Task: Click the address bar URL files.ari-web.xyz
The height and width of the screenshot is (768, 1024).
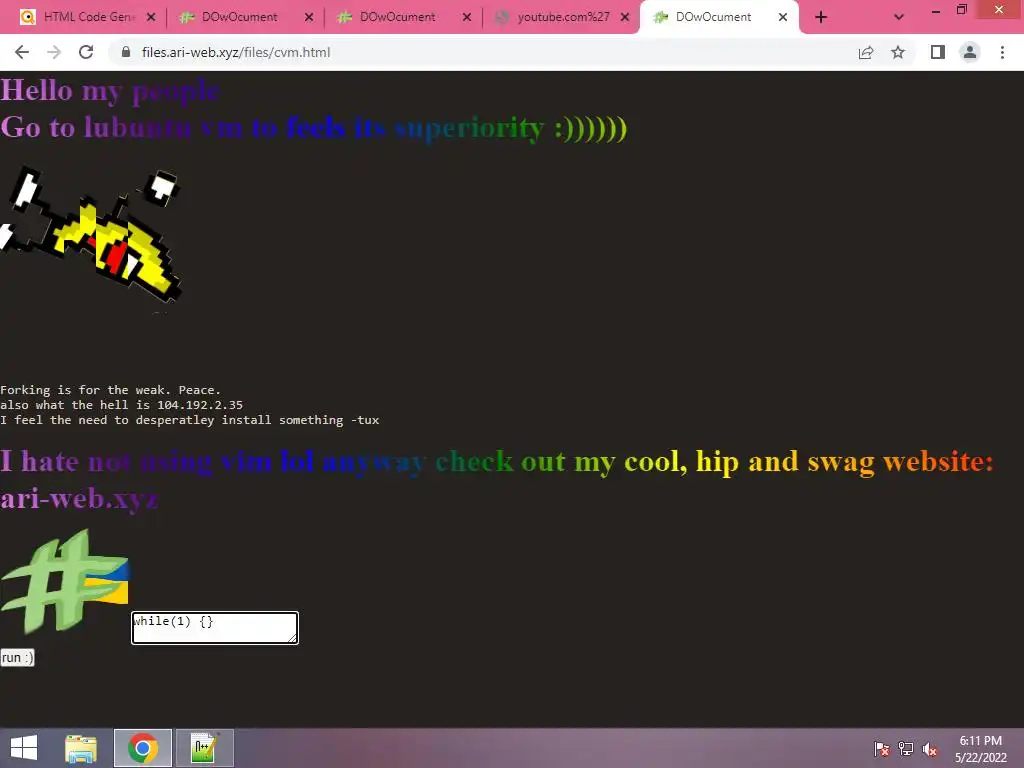Action: coord(236,52)
